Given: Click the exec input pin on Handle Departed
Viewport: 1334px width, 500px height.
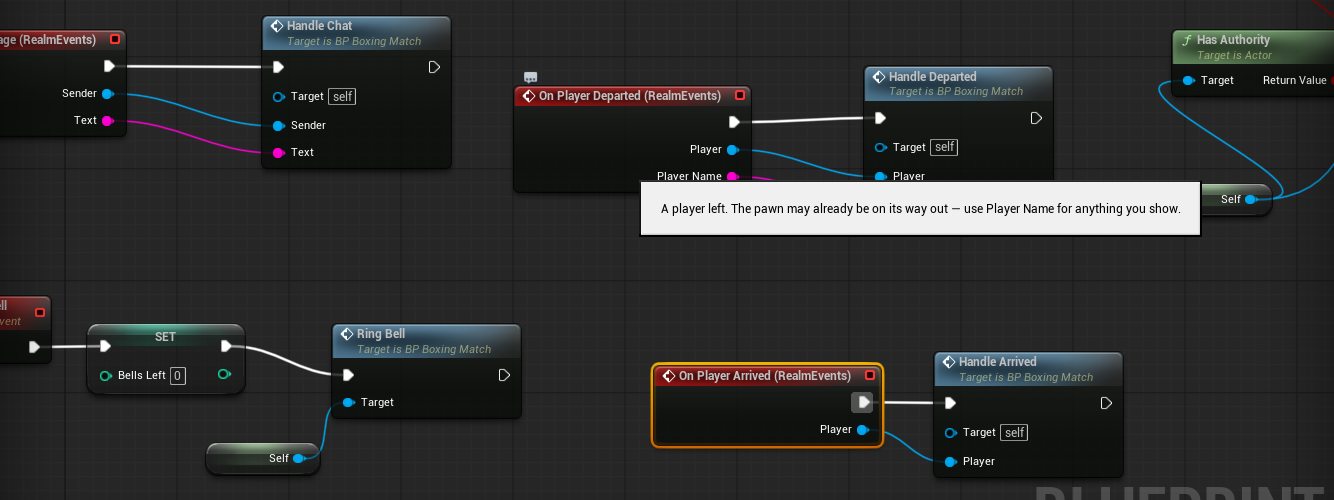Looking at the screenshot, I should [881, 118].
